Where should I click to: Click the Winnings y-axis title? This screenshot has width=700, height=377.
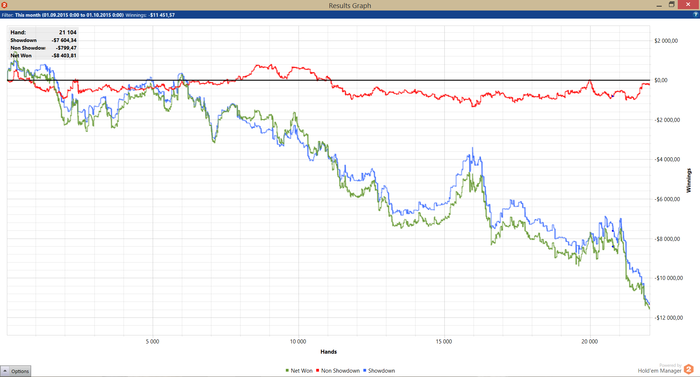(688, 180)
